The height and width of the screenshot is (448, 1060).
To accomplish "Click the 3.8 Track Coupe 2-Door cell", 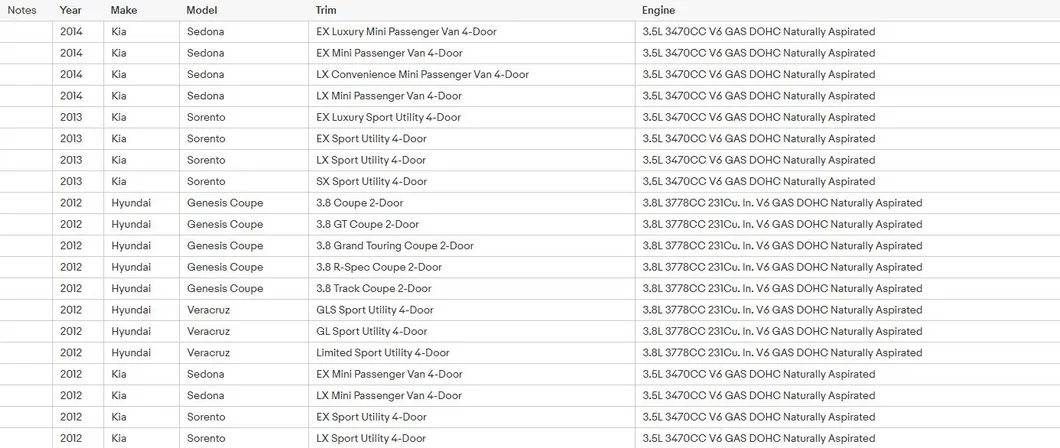I will click(x=373, y=289).
